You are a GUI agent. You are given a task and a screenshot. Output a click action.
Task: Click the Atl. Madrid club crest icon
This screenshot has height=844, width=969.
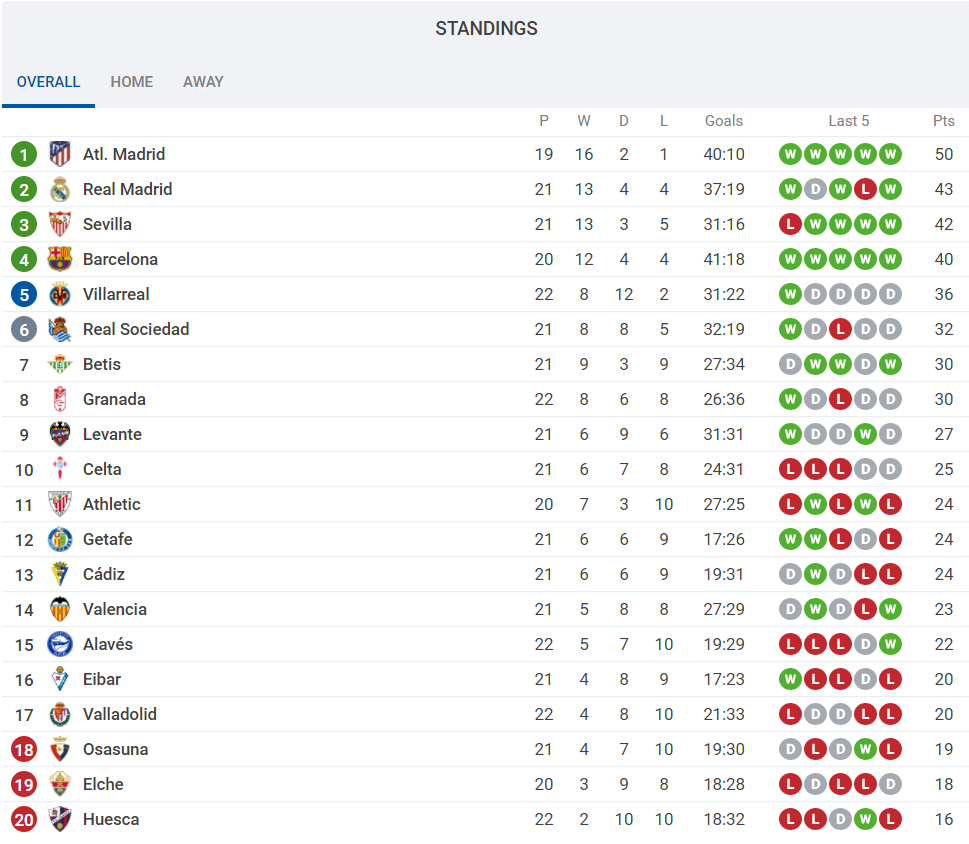click(x=60, y=154)
